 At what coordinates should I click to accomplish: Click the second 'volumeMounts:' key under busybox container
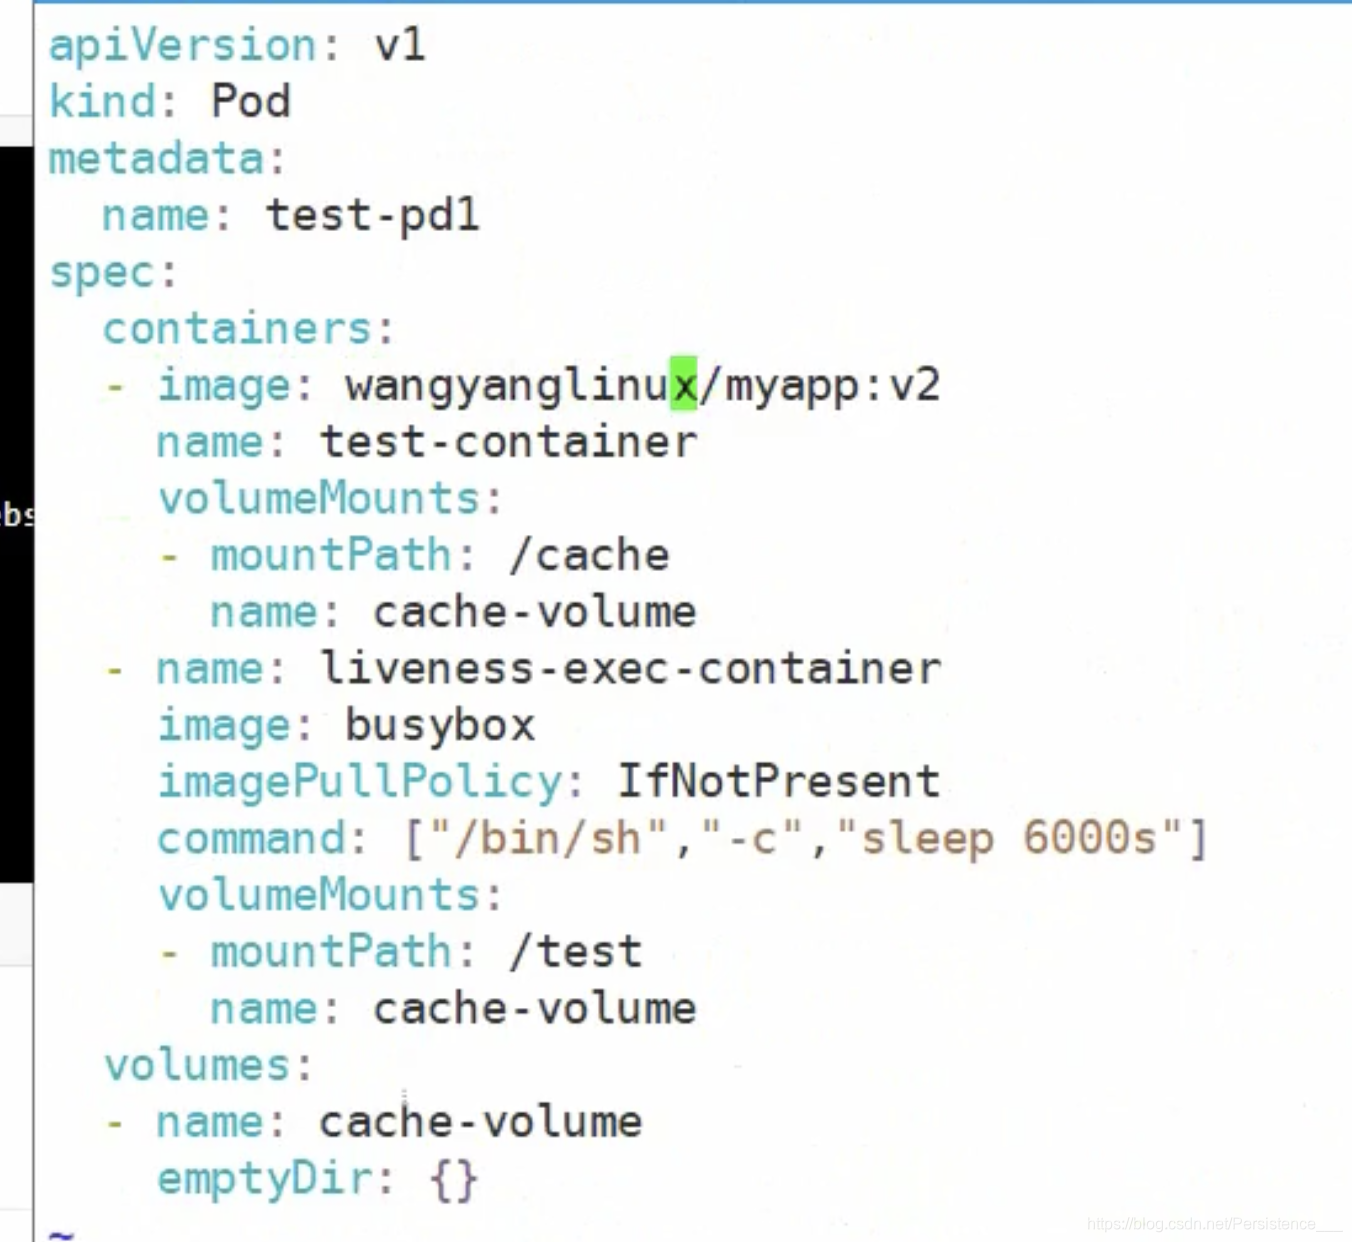[x=330, y=894]
